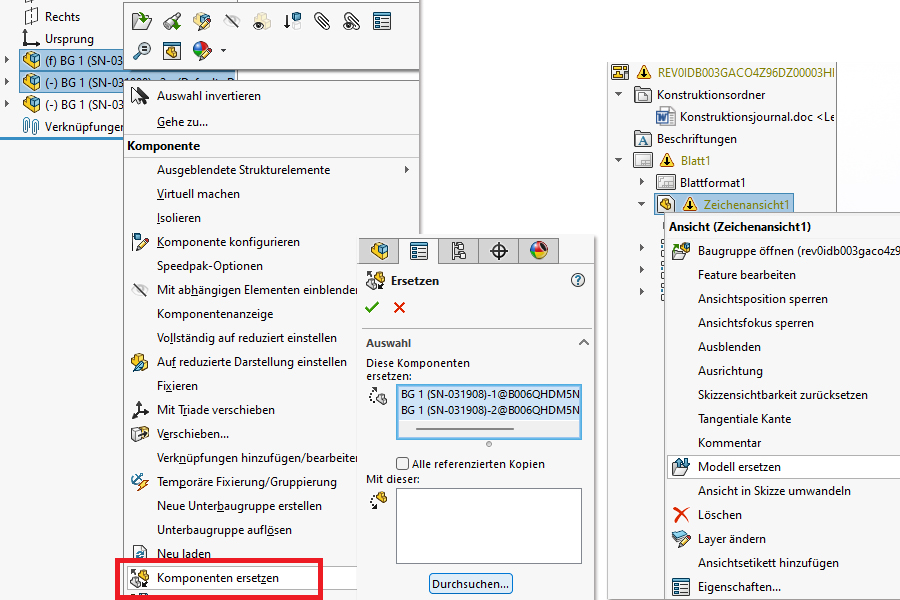Enable 'Alle referenzierten Kopien' checkbox
Screen dimensions: 900x600
[403, 464]
